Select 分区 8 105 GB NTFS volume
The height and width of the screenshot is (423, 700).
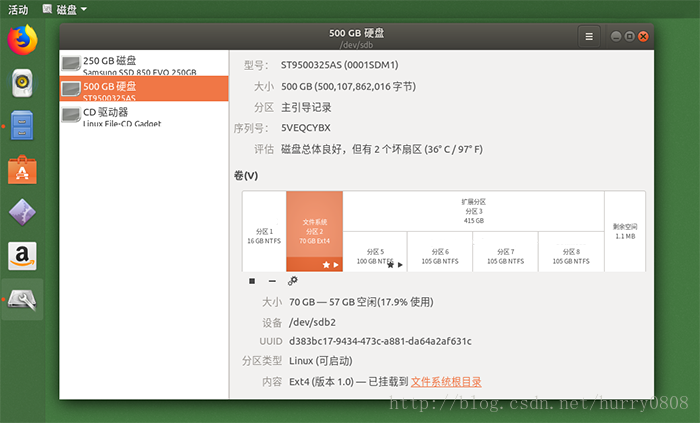(x=571, y=252)
